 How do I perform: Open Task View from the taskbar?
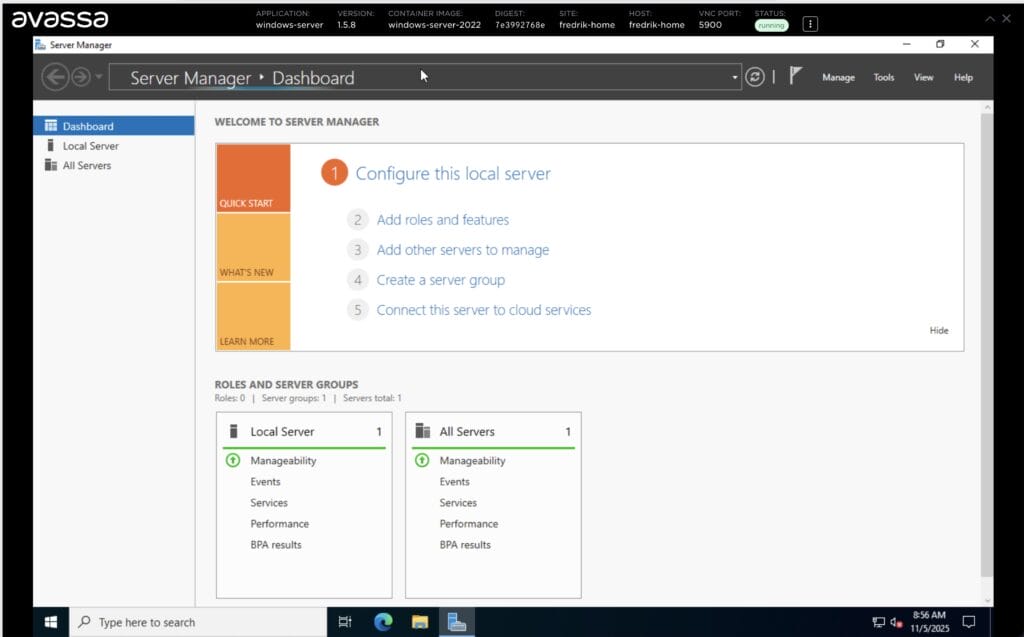[345, 621]
